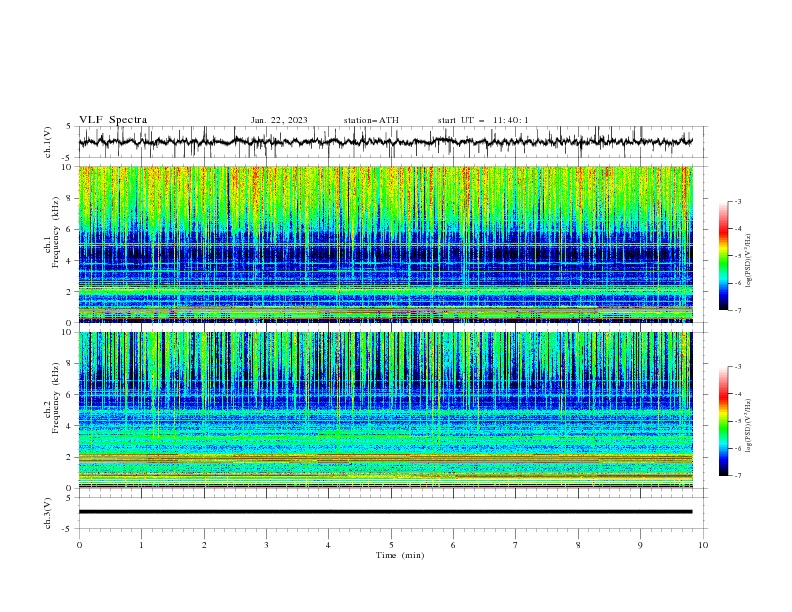792x612 pixels.
Task: Click the "ch.3(V)" axis label
Action: pos(48,513)
